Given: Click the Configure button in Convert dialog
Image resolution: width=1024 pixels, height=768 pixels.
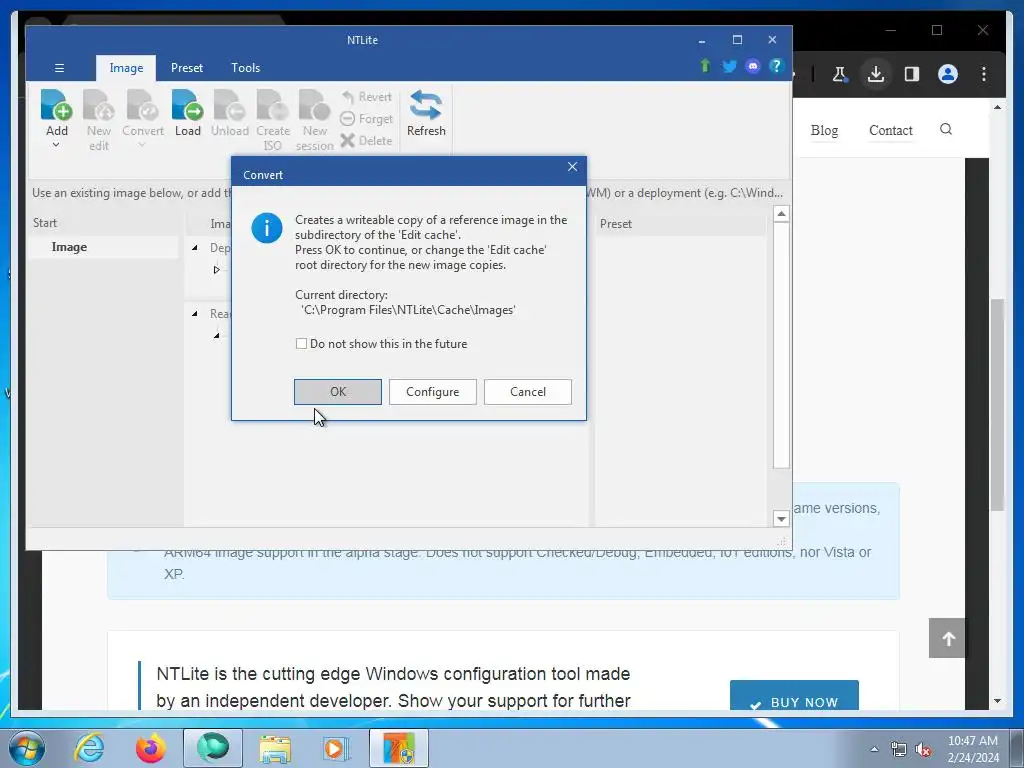Looking at the screenshot, I should (432, 392).
